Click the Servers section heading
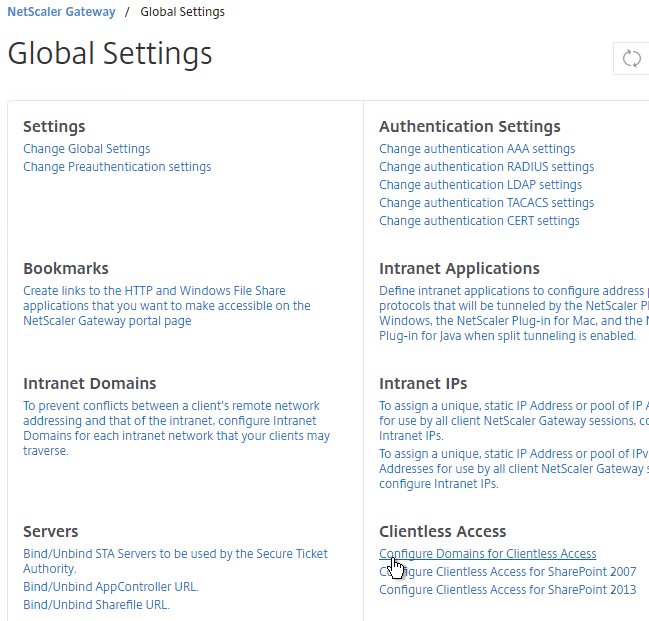Screen dimensions: 649x621 click(x=50, y=531)
